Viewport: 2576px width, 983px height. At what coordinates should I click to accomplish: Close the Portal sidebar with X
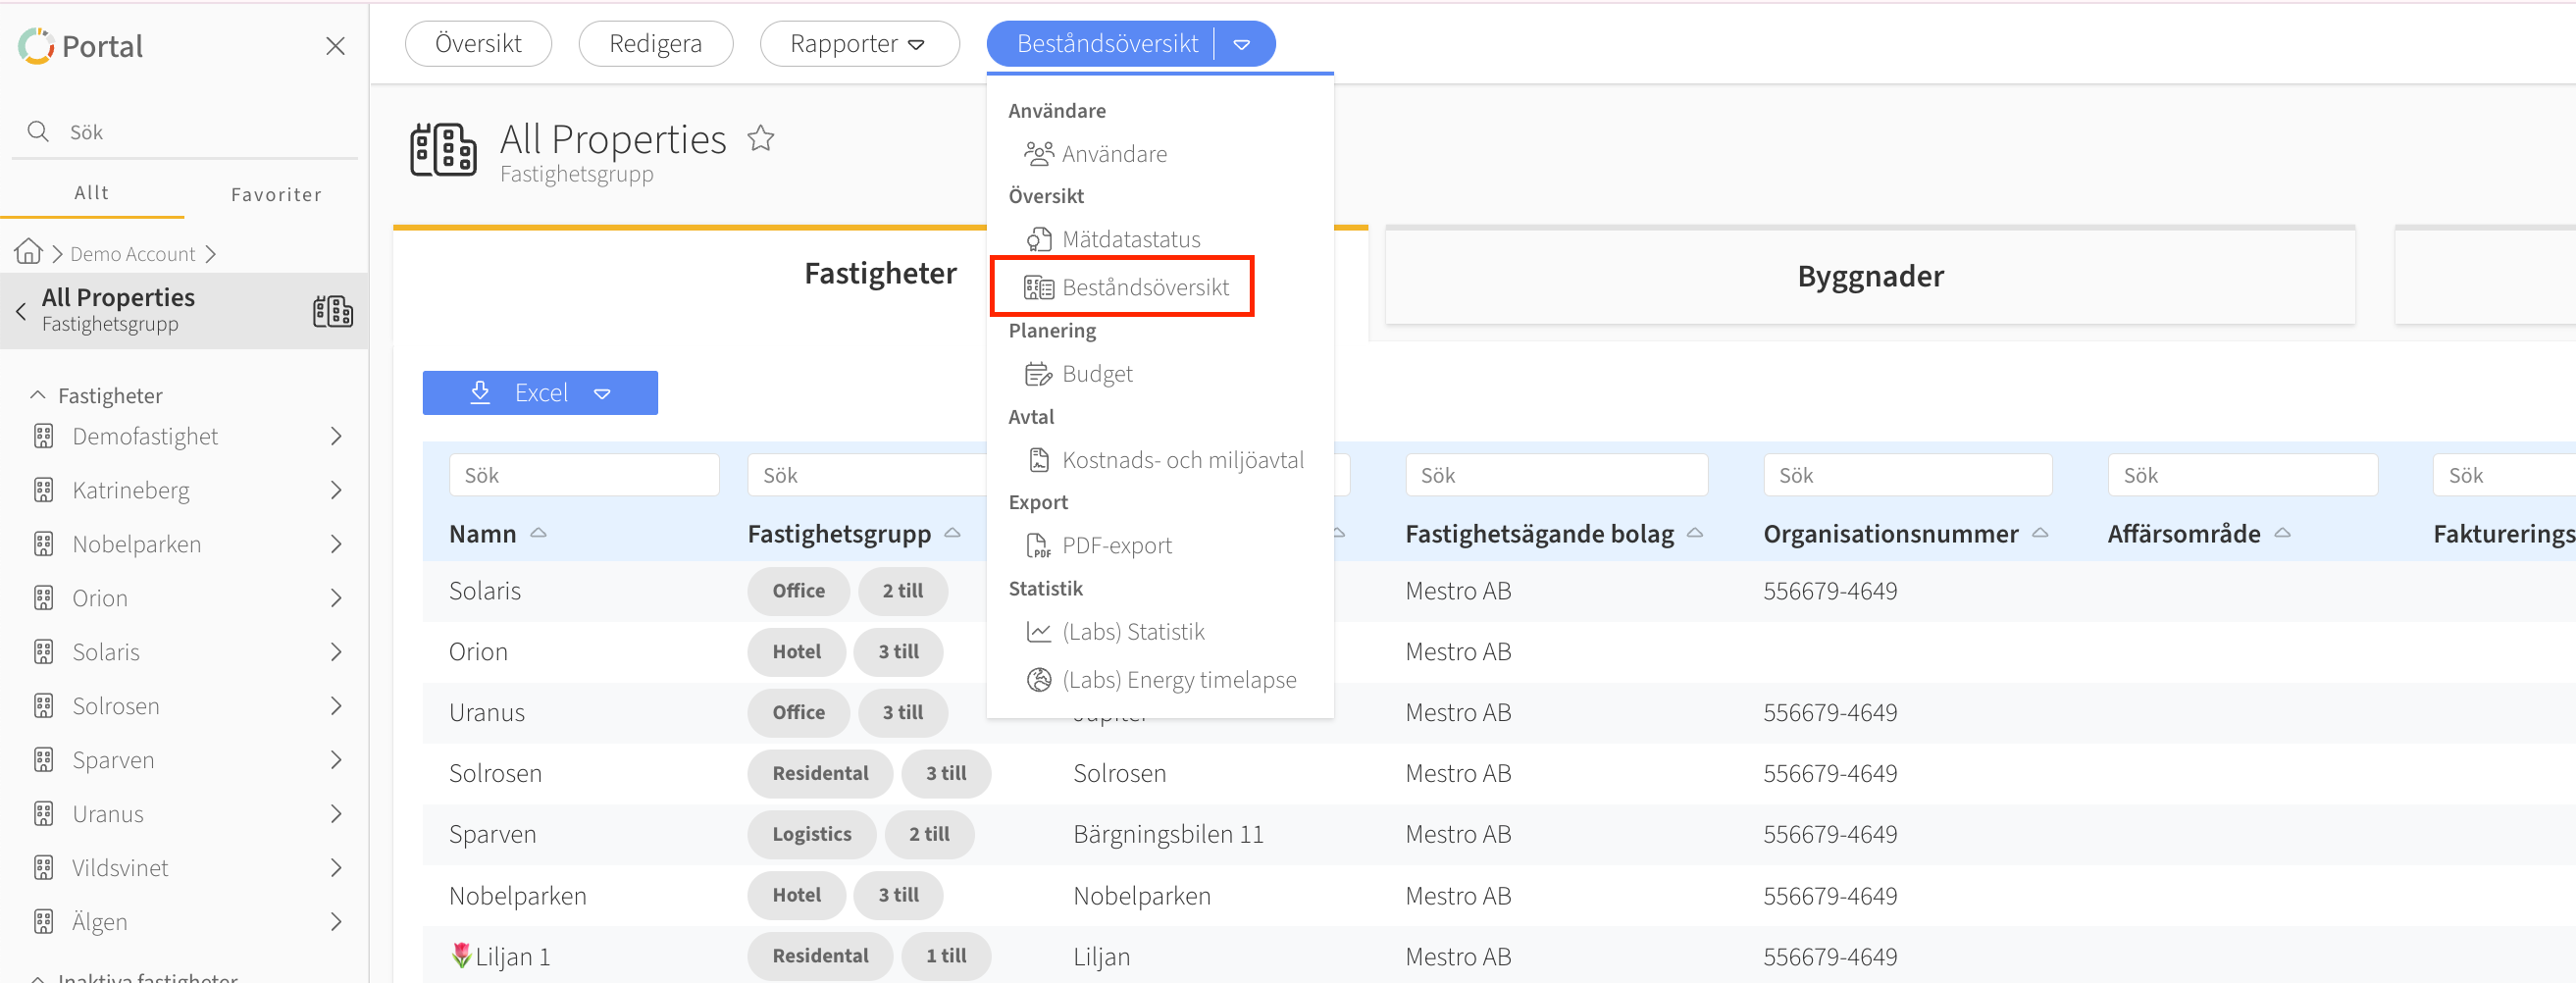(335, 46)
